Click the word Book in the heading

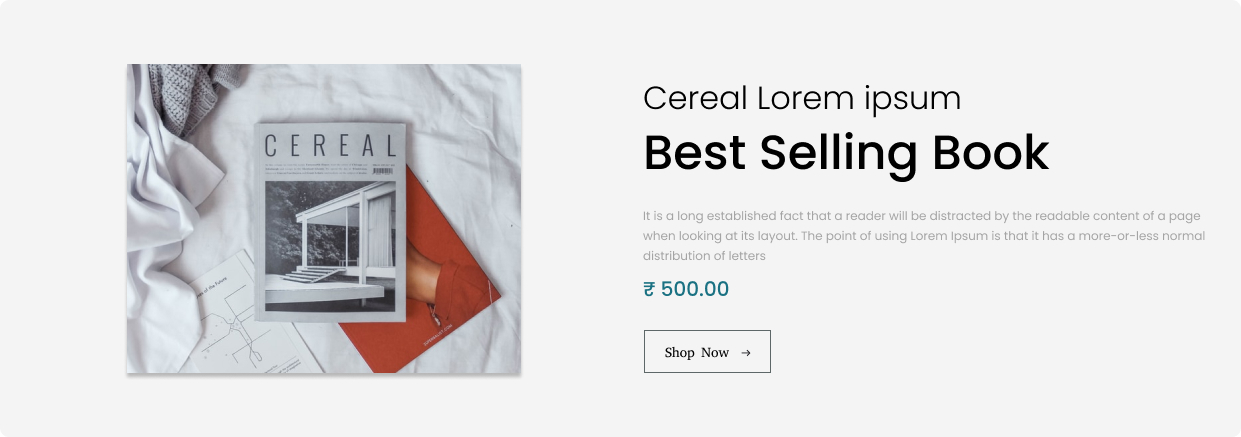(x=991, y=153)
